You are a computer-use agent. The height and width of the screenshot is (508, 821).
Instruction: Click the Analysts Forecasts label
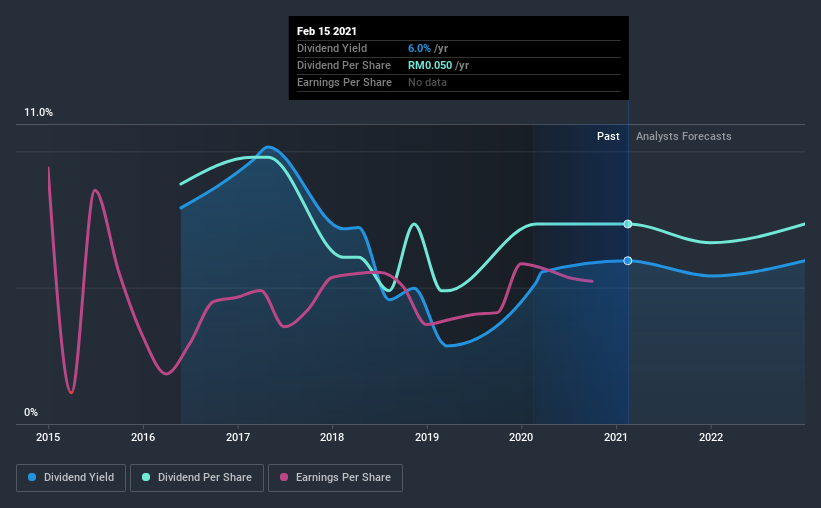683,136
